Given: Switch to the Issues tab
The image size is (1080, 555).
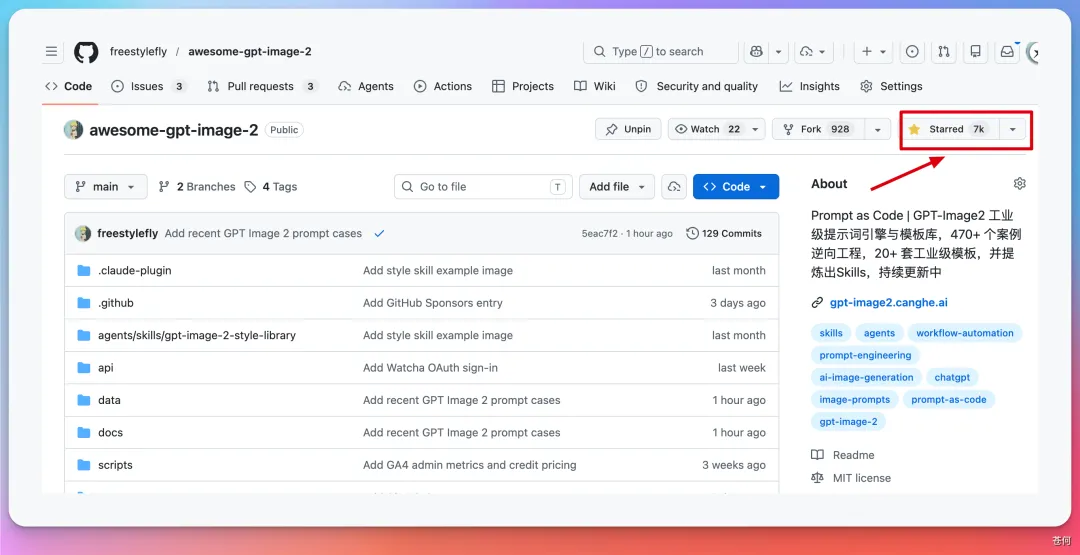Looking at the screenshot, I should tap(149, 86).
